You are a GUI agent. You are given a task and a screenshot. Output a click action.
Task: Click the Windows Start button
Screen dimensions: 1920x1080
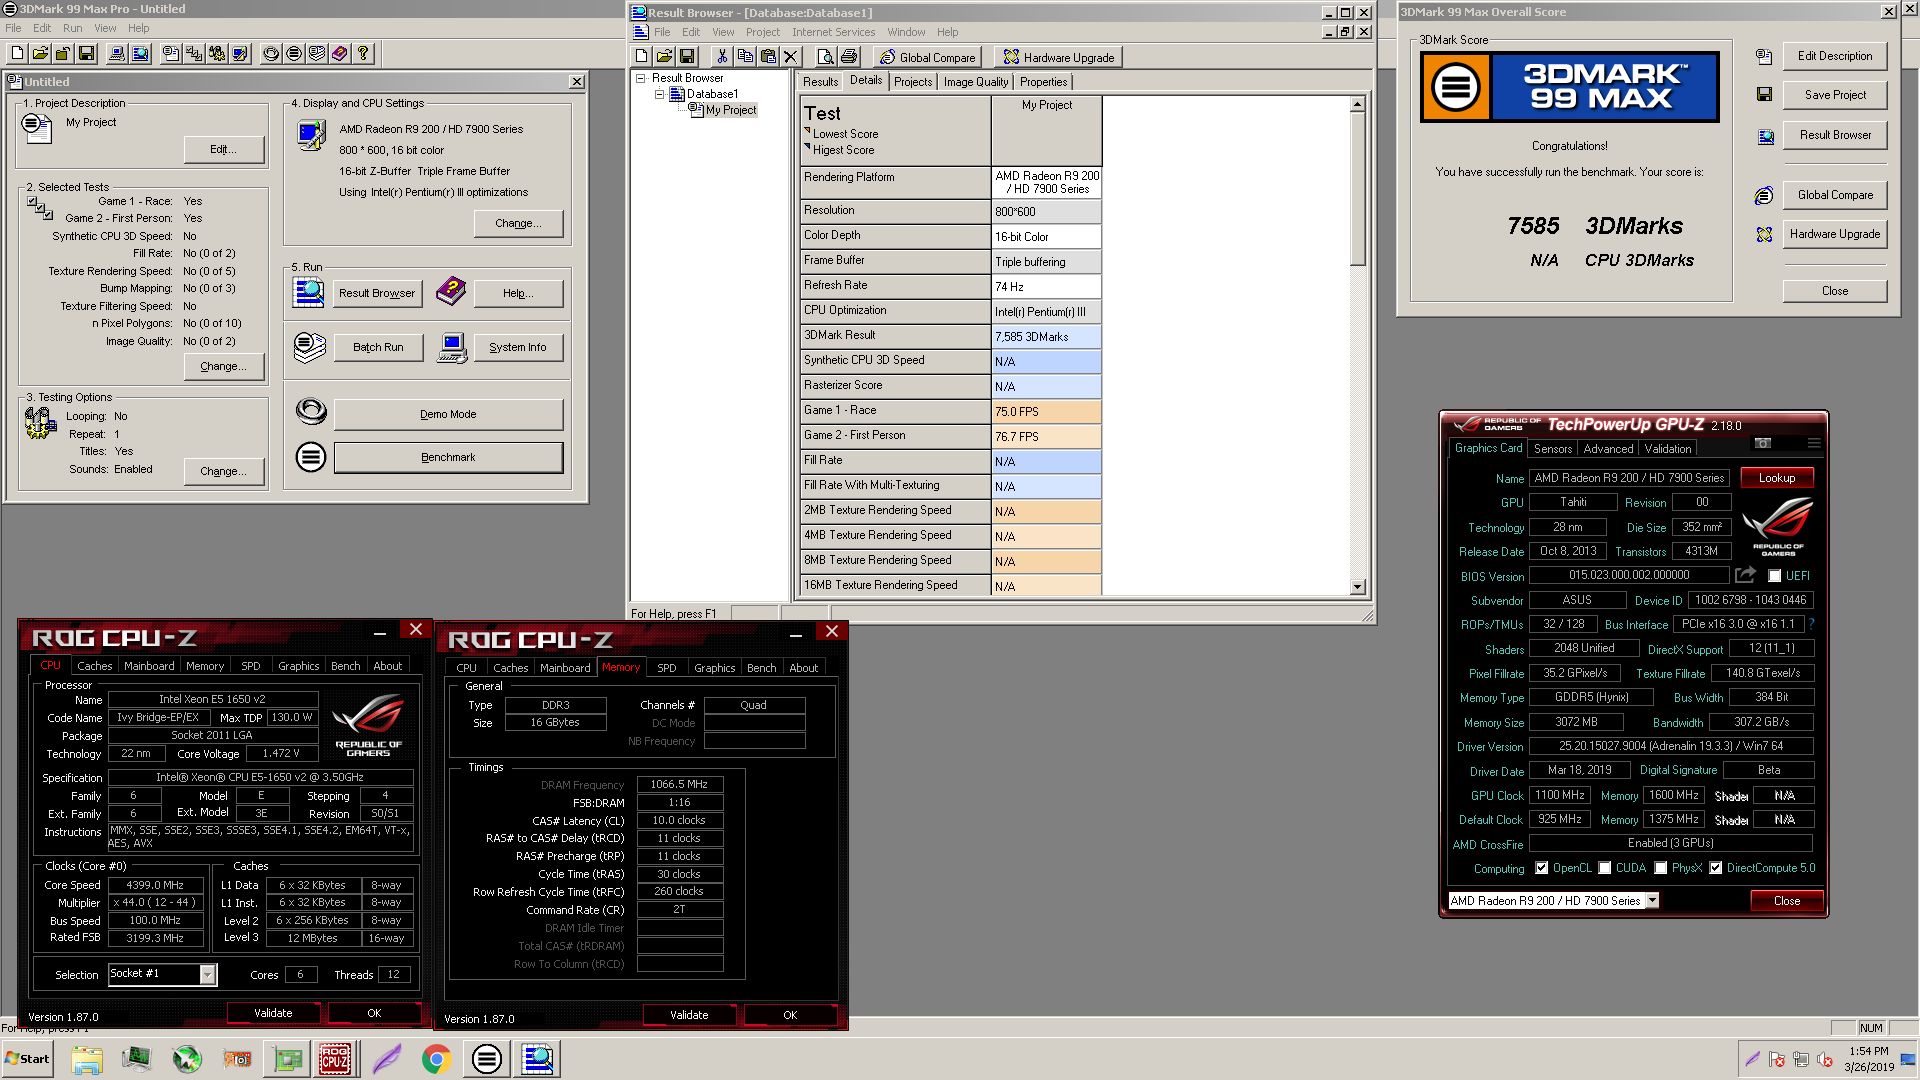point(27,1059)
